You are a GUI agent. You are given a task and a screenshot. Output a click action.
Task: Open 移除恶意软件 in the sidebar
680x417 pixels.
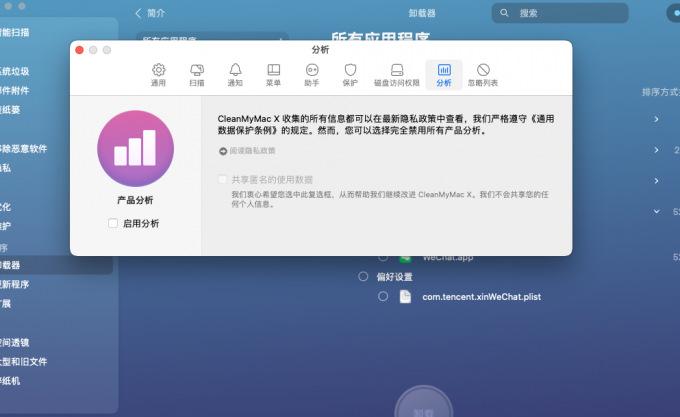tap(23, 149)
